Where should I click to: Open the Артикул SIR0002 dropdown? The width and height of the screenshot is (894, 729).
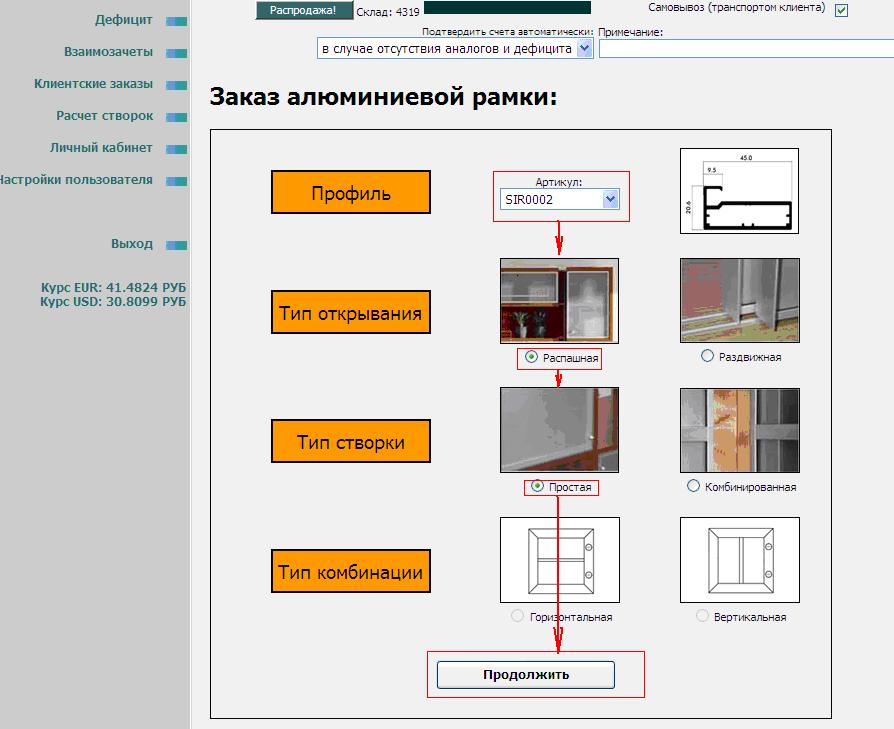tap(611, 199)
